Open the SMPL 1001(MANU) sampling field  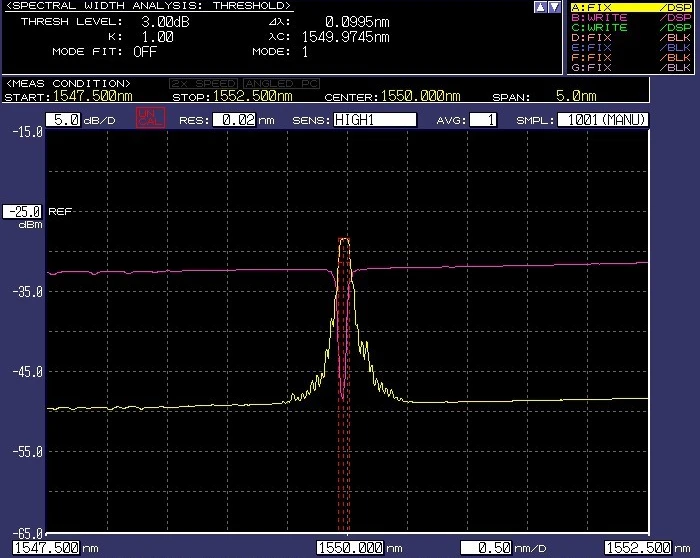[603, 120]
